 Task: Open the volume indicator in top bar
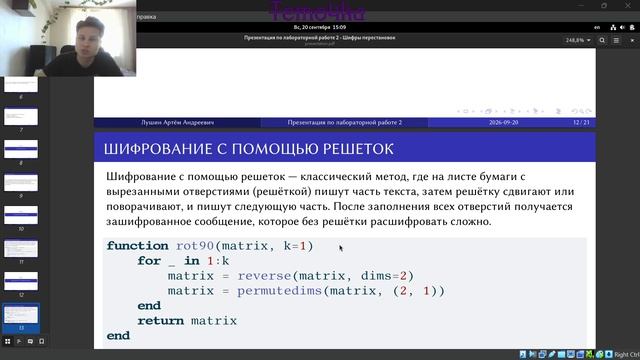point(622,27)
